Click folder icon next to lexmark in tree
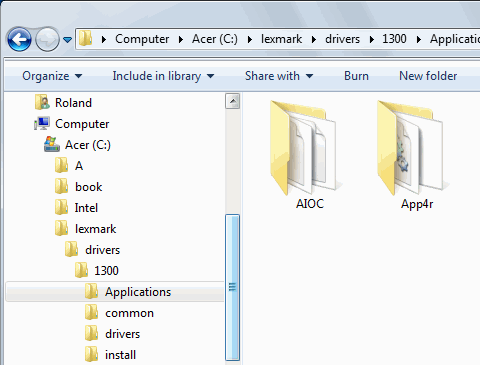 [62, 228]
